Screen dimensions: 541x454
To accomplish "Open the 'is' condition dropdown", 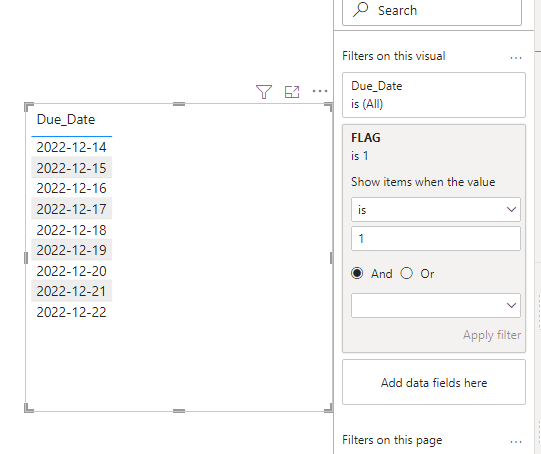I will point(436,209).
